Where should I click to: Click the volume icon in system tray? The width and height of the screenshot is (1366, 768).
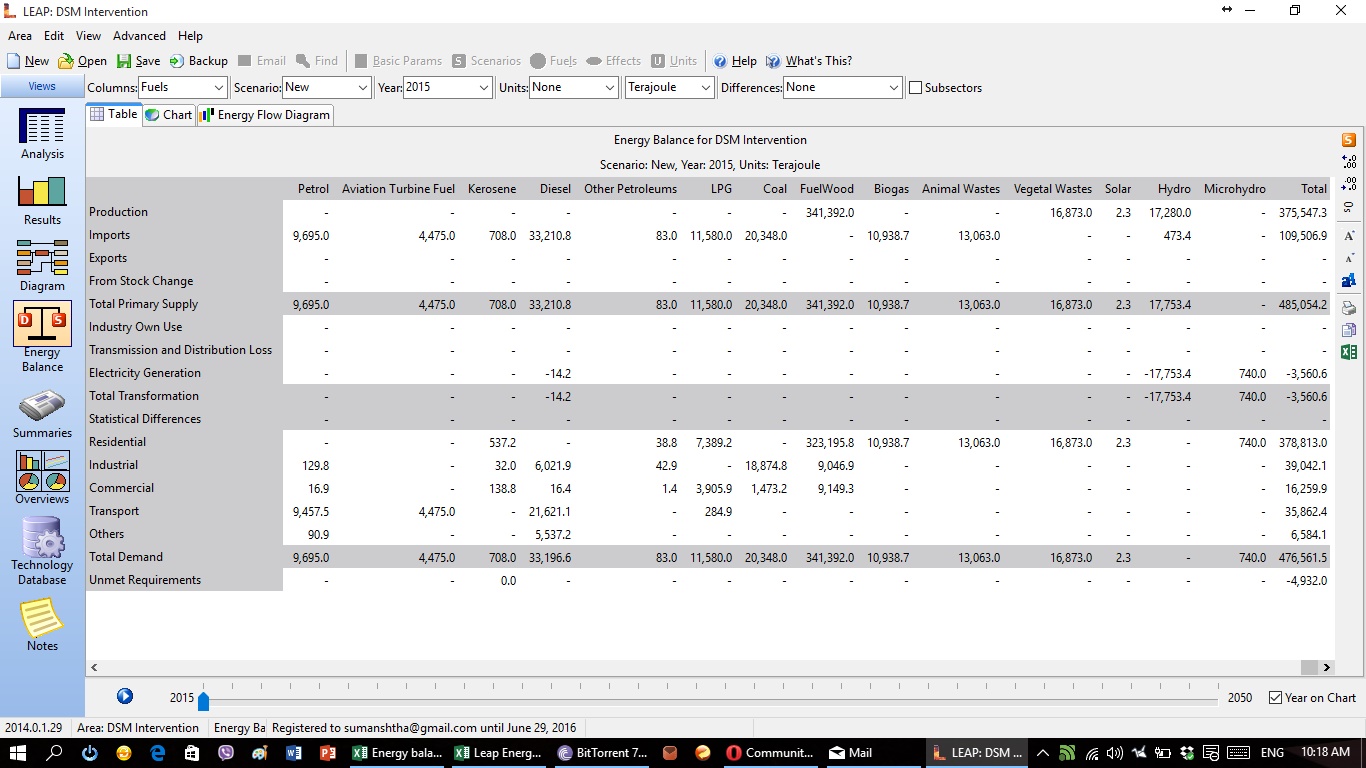point(1115,753)
